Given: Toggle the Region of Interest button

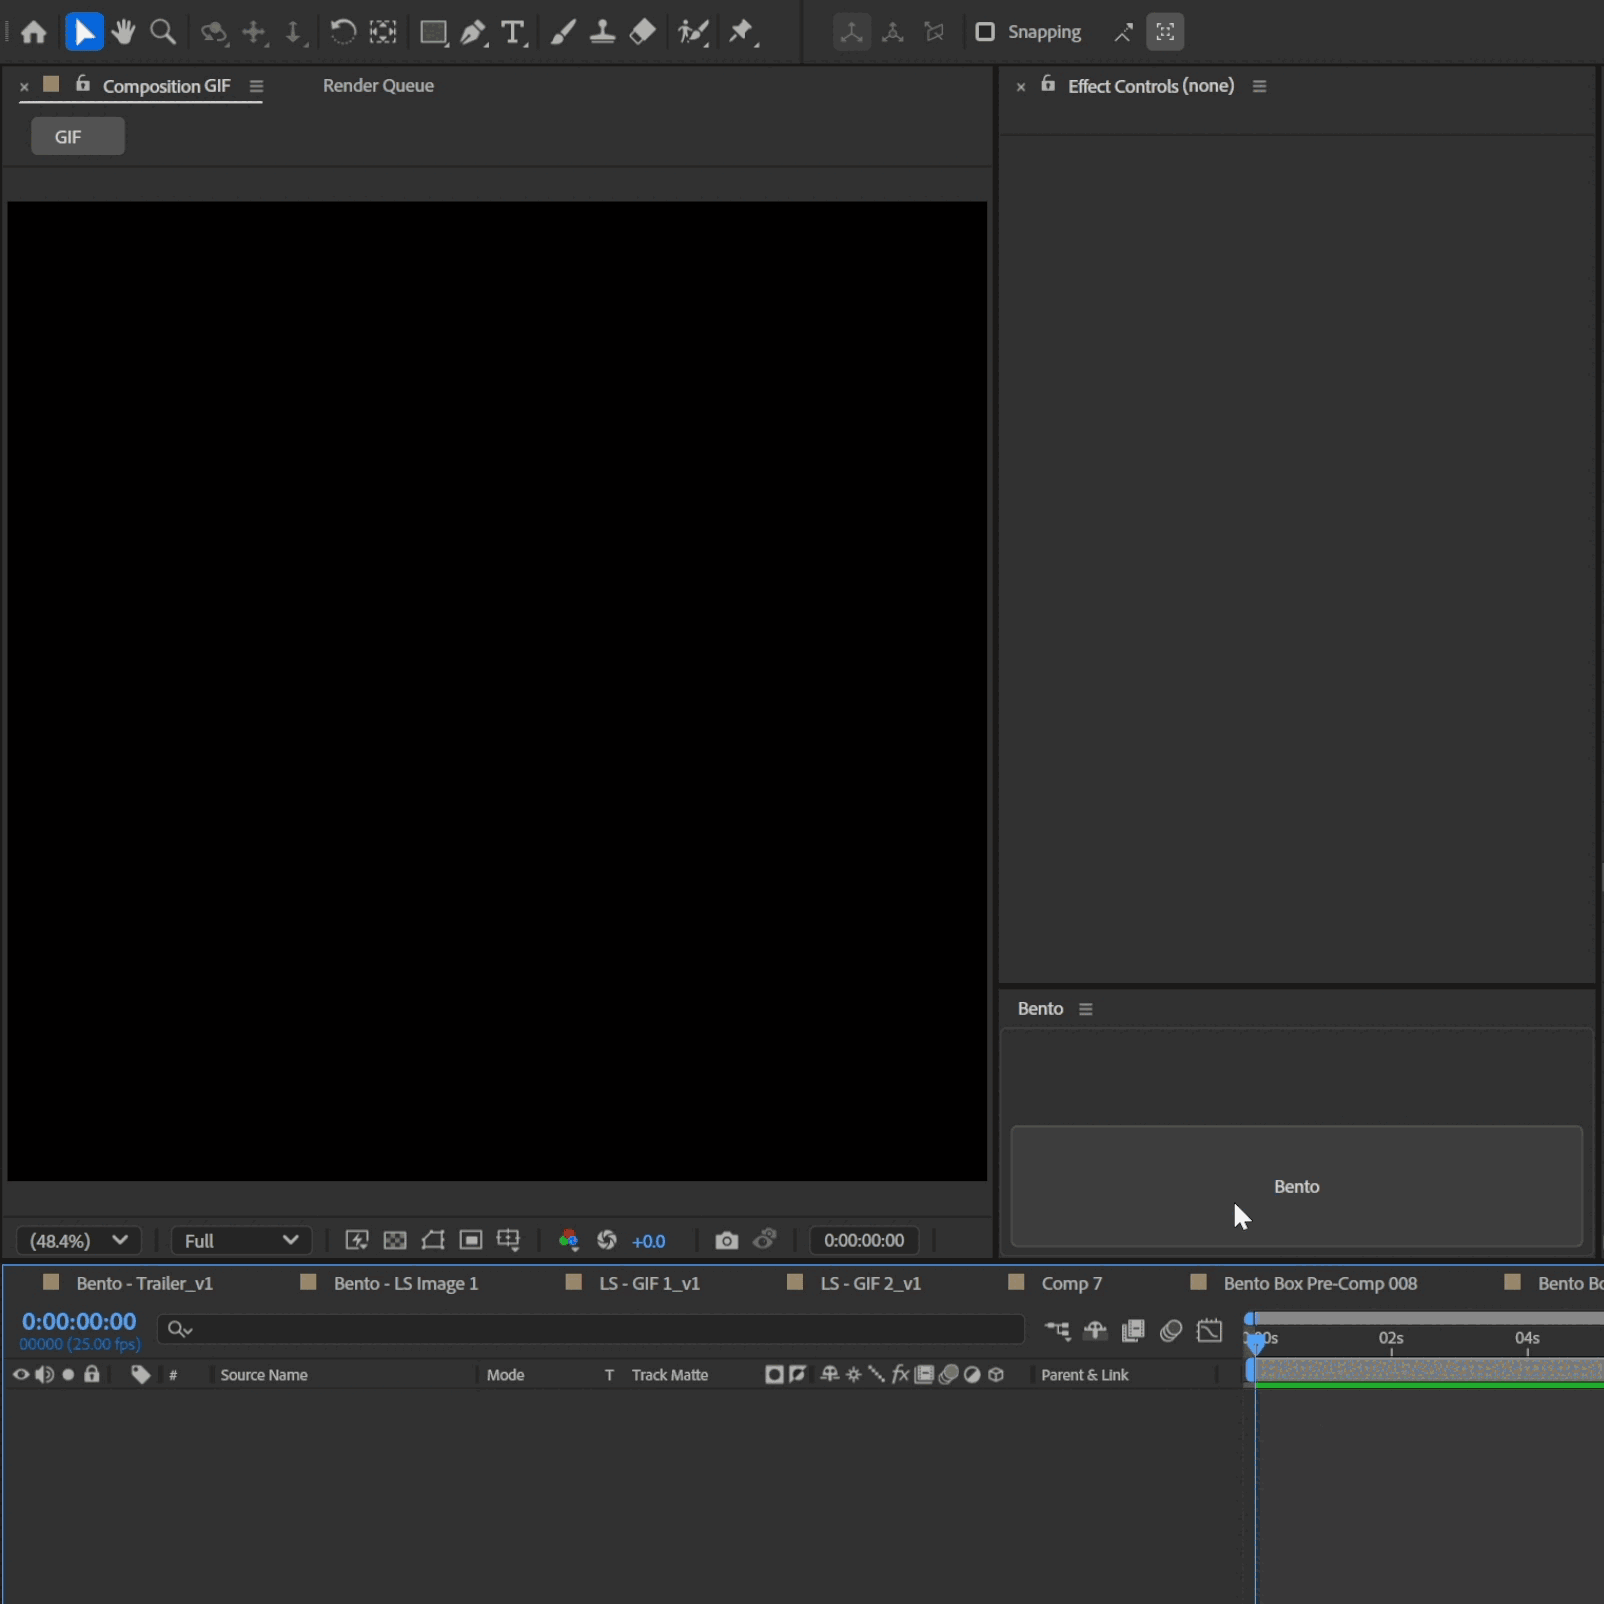Looking at the screenshot, I should coord(471,1240).
